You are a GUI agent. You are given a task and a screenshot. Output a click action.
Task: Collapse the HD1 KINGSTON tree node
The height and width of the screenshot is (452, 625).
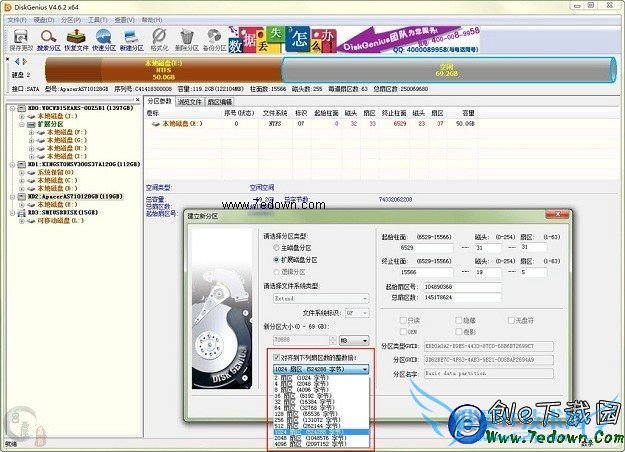pos(12,164)
